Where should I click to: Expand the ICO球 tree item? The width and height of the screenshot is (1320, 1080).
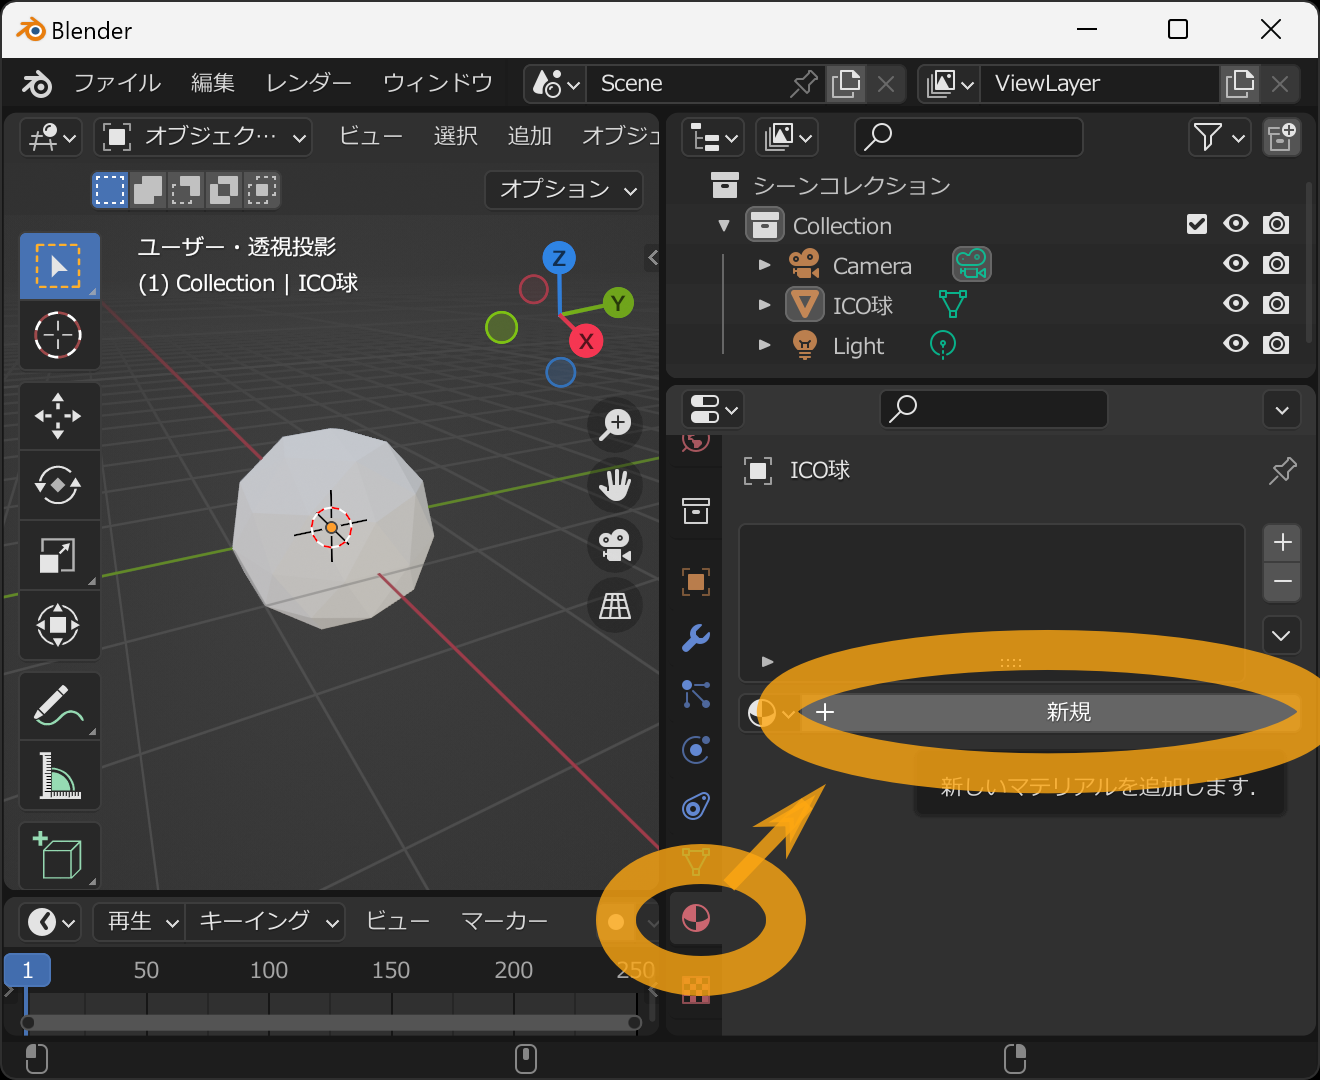click(765, 305)
